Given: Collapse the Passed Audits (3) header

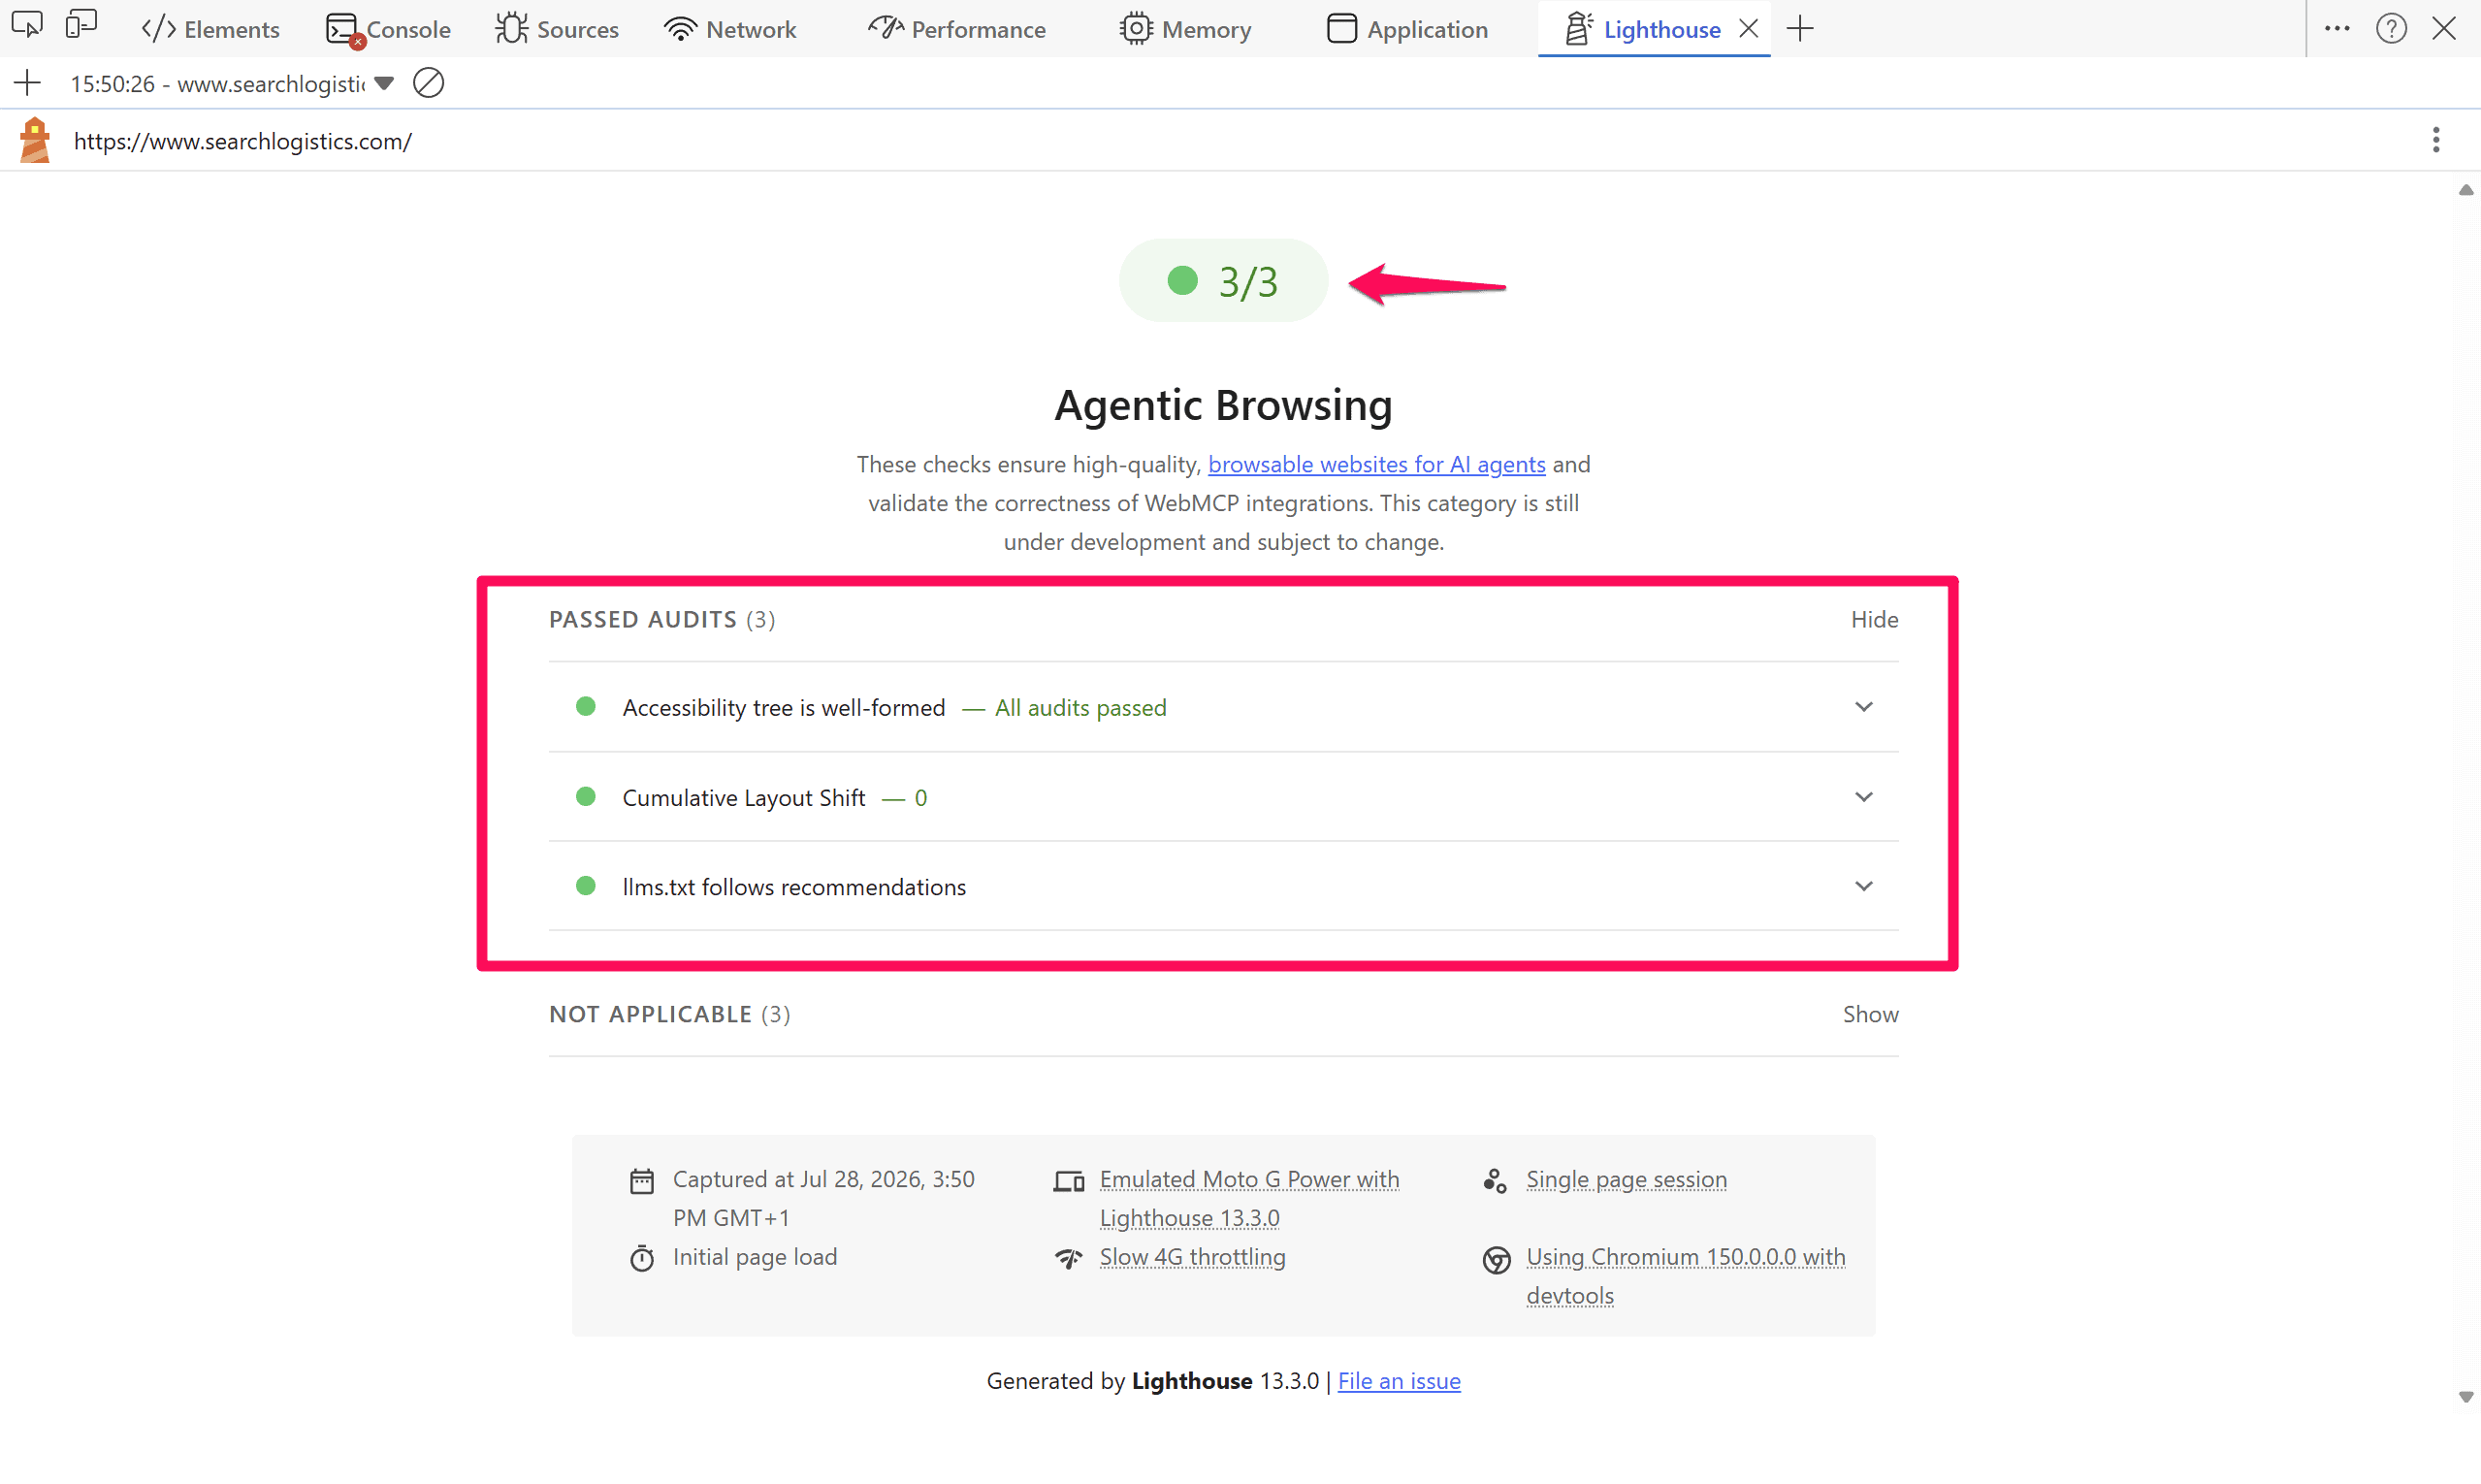Looking at the screenshot, I should tap(662, 619).
